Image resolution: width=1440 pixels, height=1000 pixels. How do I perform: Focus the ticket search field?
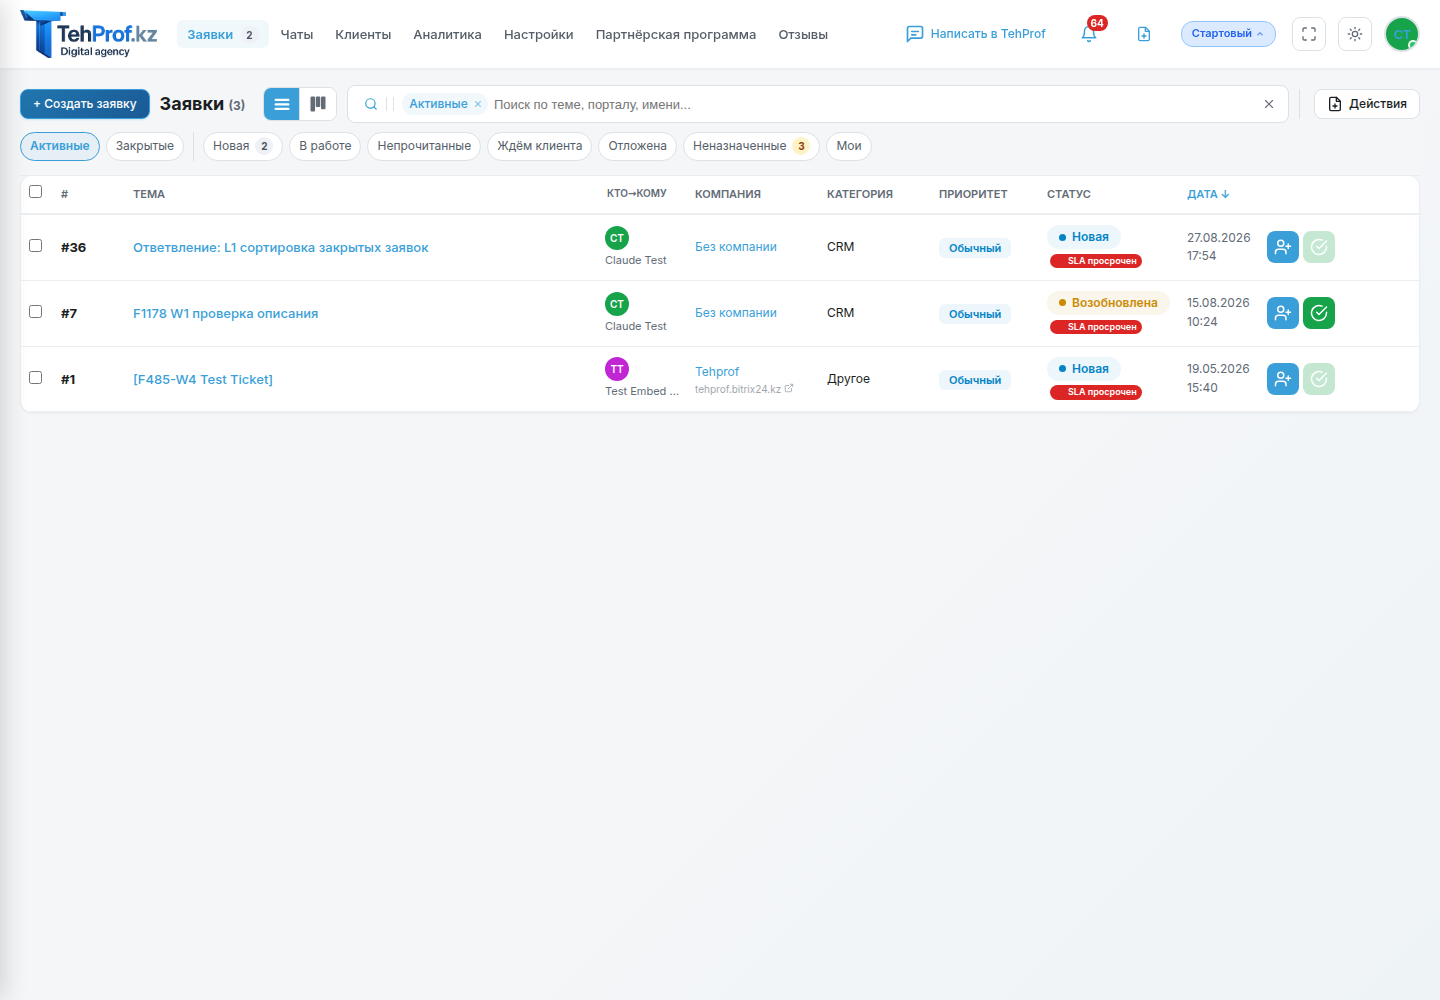point(870,104)
